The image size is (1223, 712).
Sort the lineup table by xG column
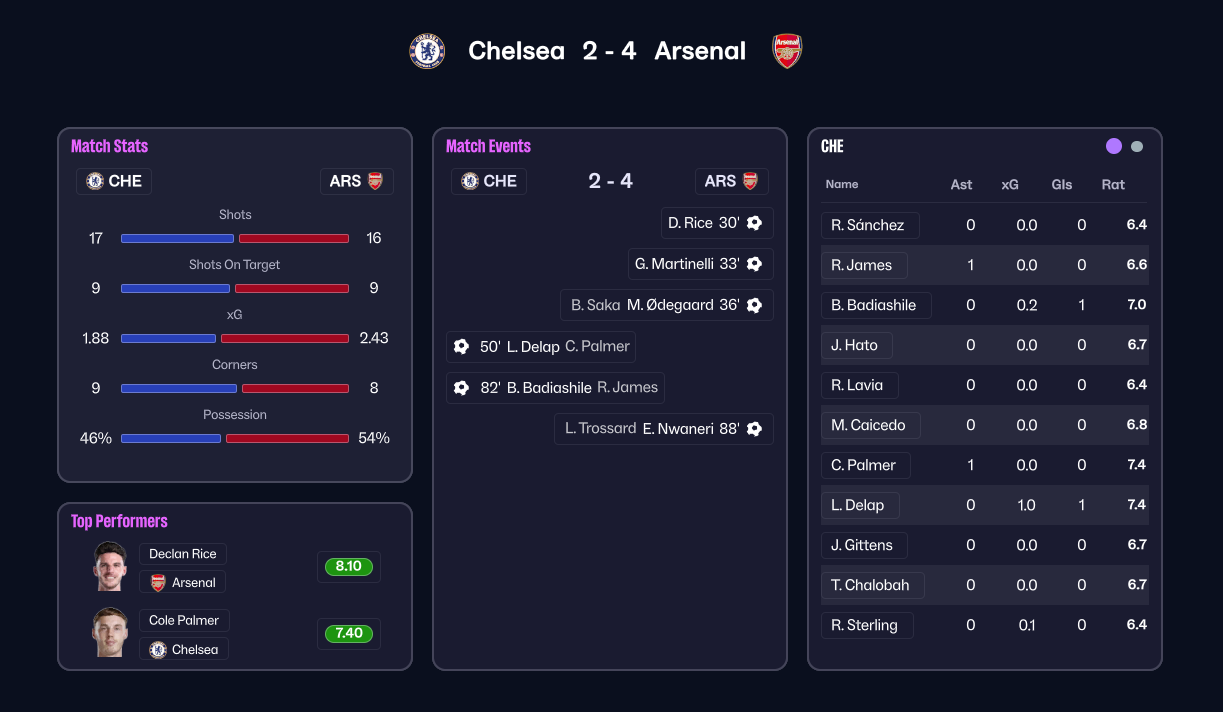[x=1010, y=184]
